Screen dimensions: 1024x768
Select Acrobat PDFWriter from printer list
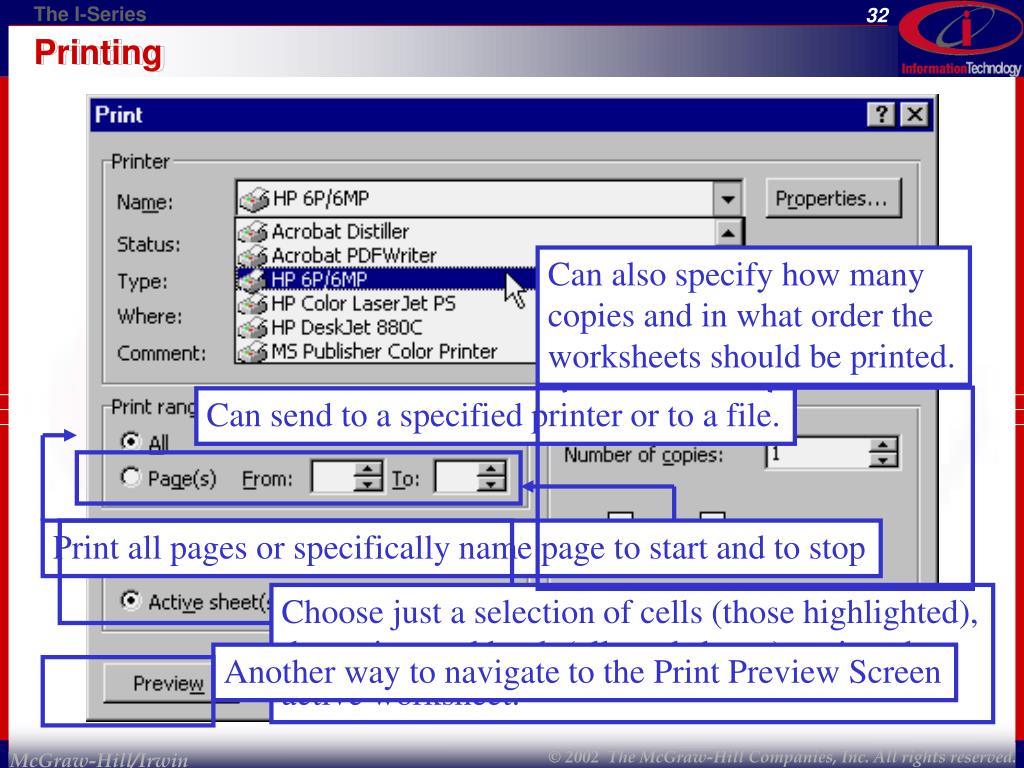coord(354,255)
